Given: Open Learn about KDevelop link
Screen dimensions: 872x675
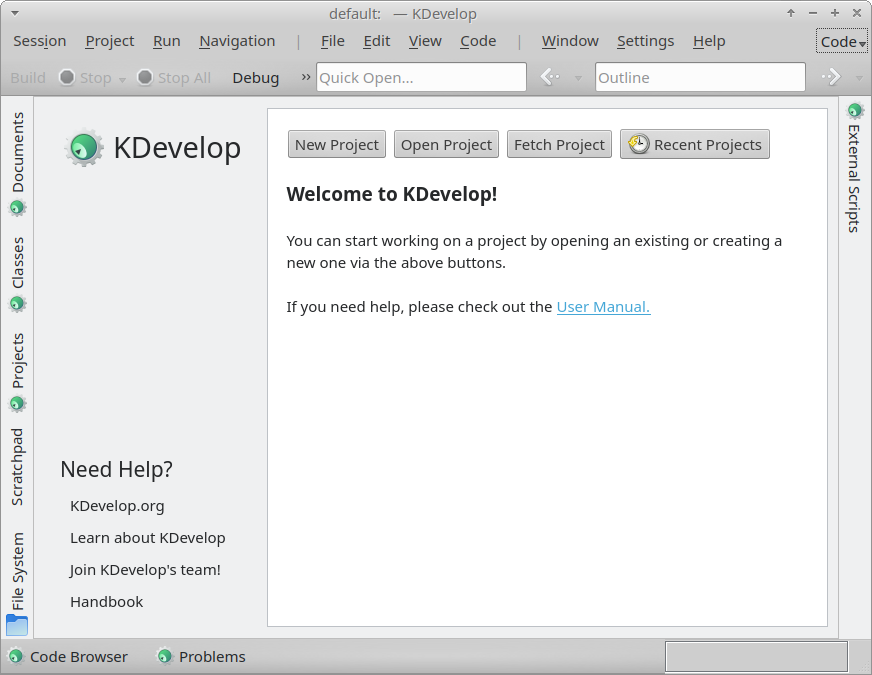Looking at the screenshot, I should pyautogui.click(x=148, y=538).
